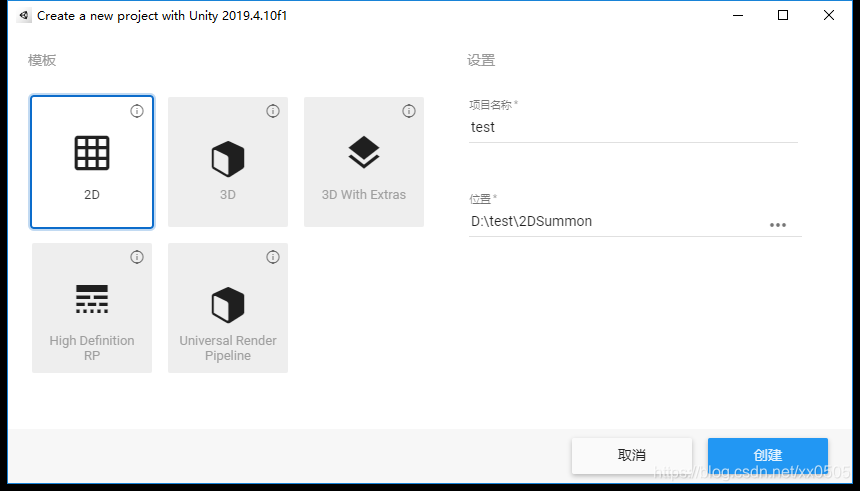Maximize the new project window
This screenshot has height=491, width=860.
[783, 15]
